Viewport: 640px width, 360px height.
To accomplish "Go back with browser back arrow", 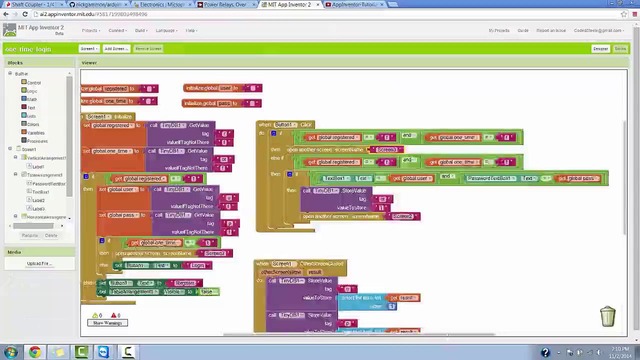I will click(6, 14).
